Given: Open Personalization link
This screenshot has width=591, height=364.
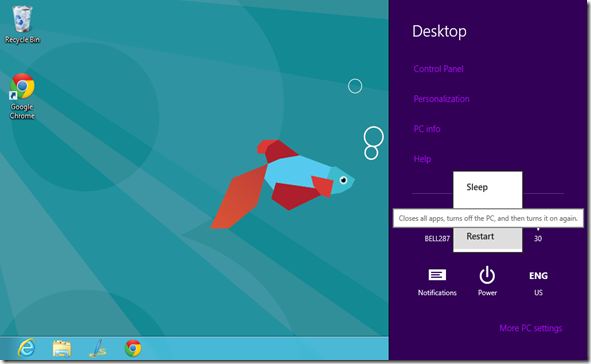Looking at the screenshot, I should coord(441,99).
